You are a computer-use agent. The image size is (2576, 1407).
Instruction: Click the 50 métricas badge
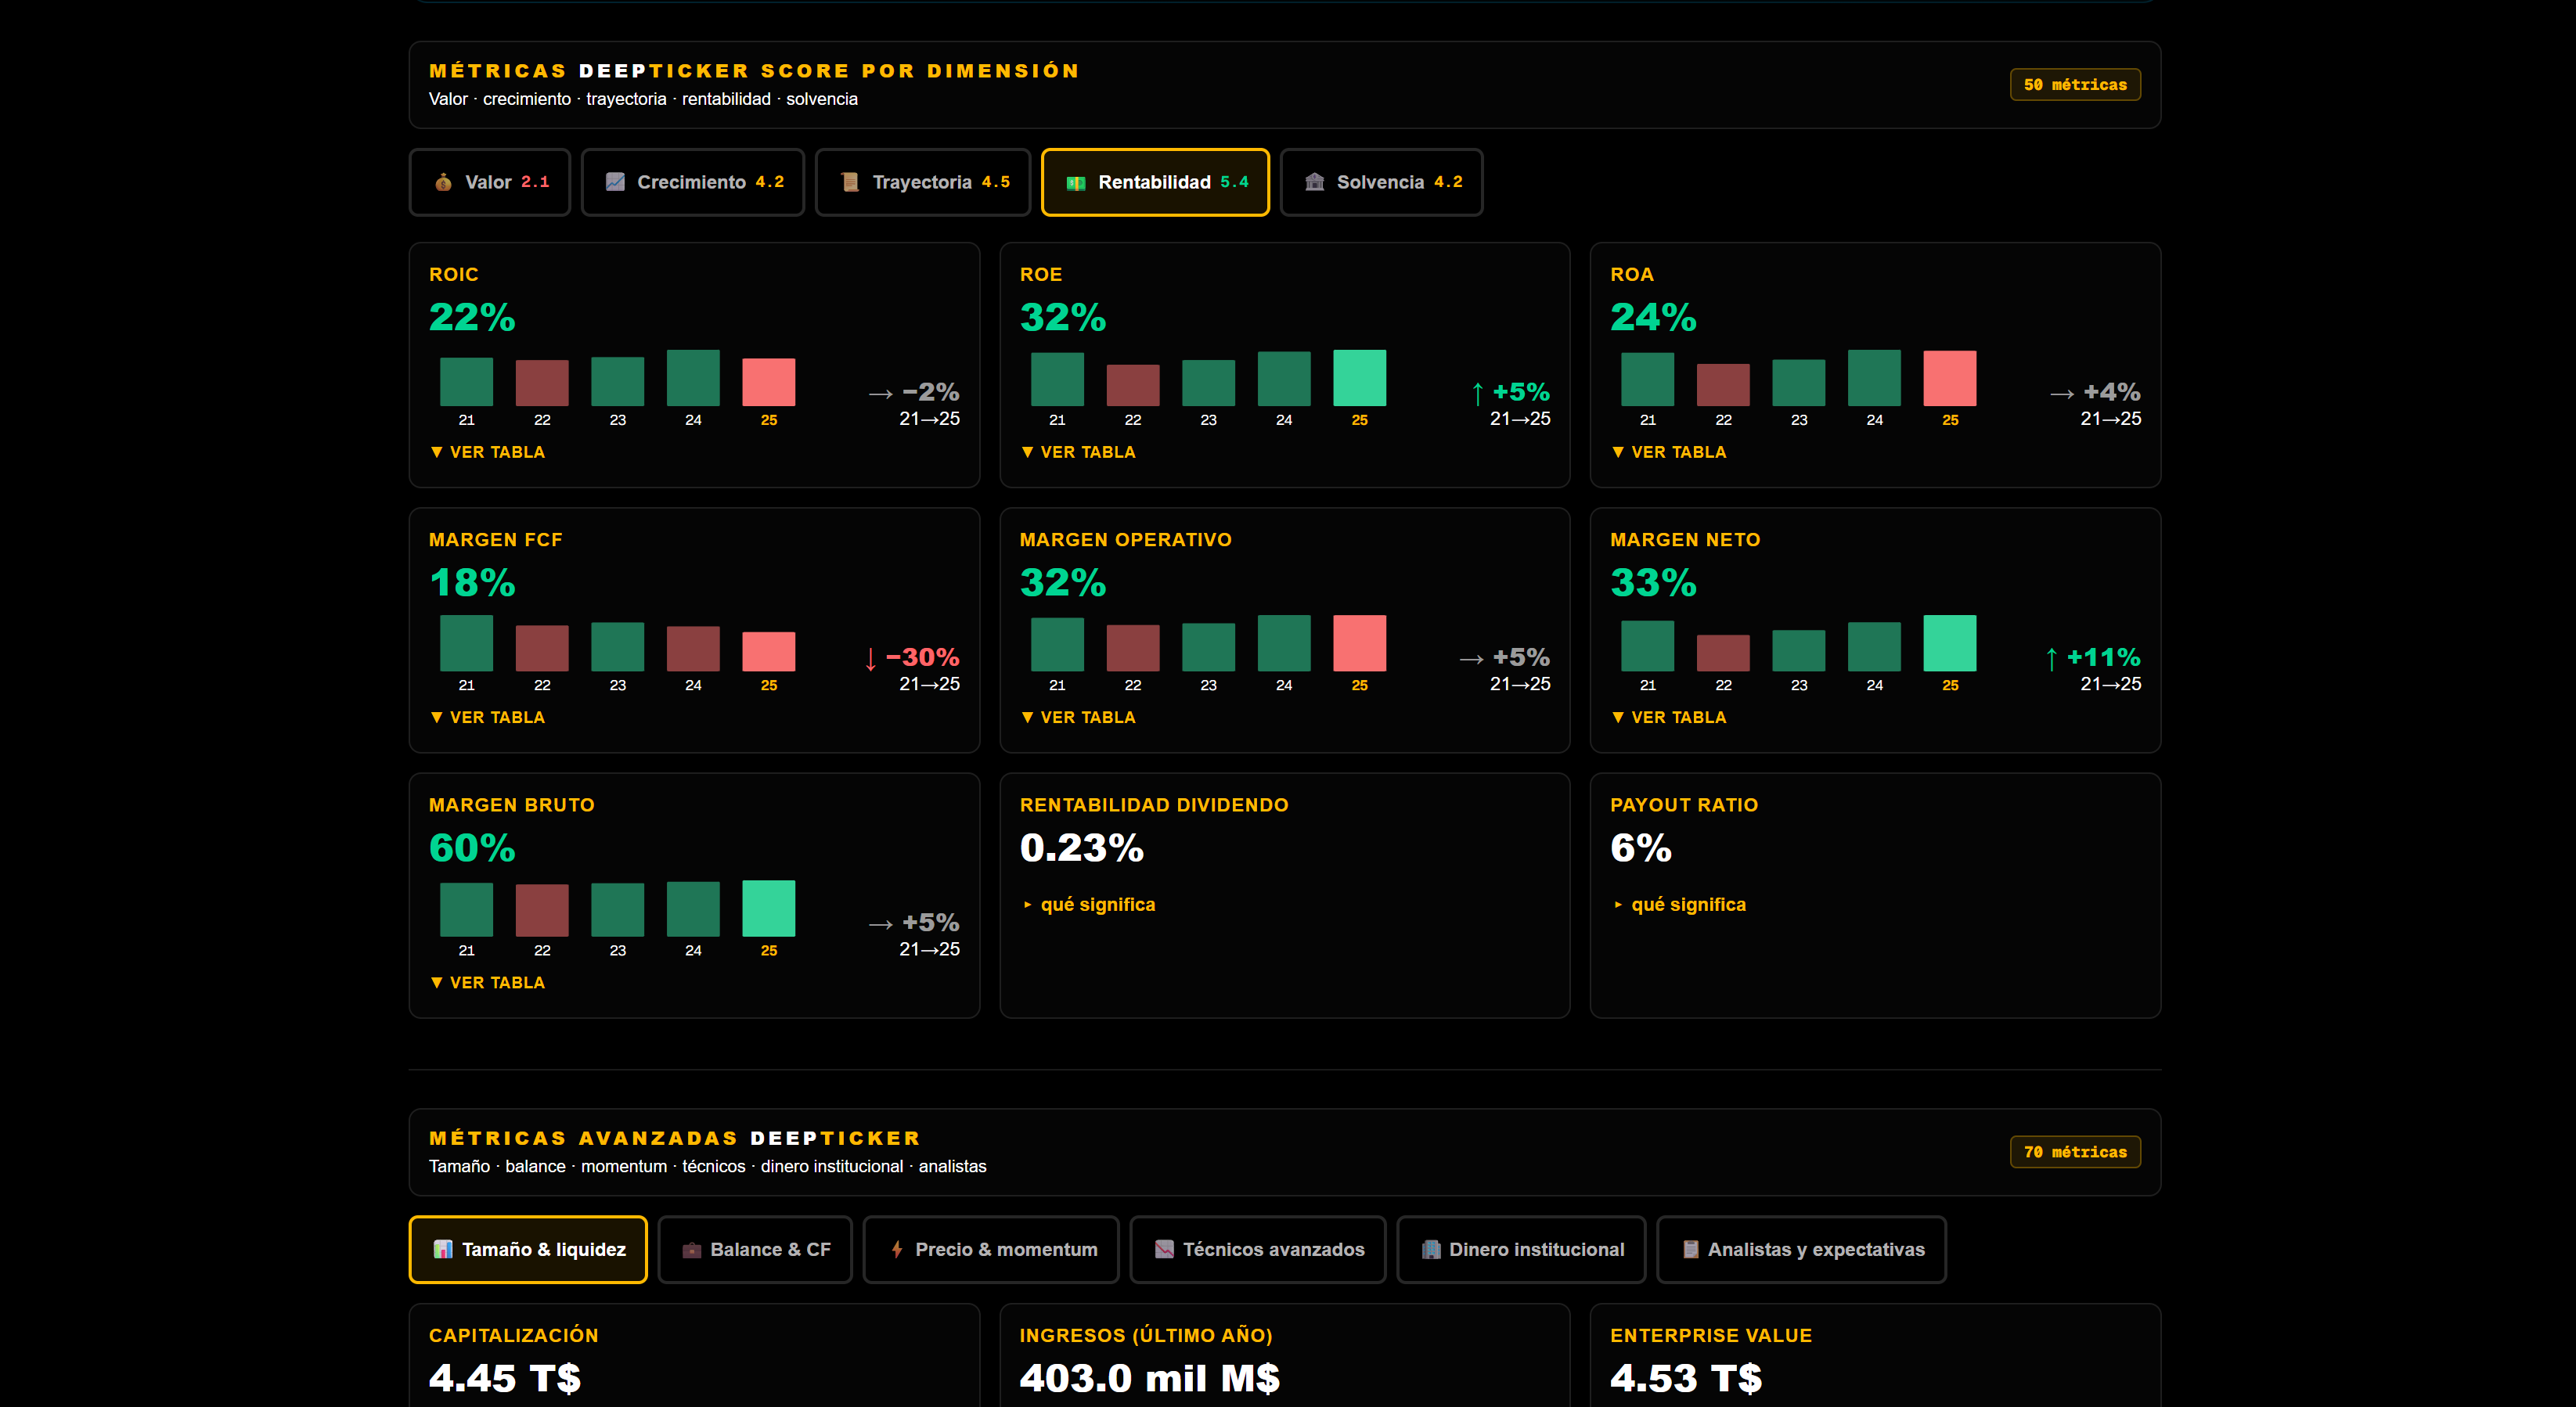[2075, 85]
